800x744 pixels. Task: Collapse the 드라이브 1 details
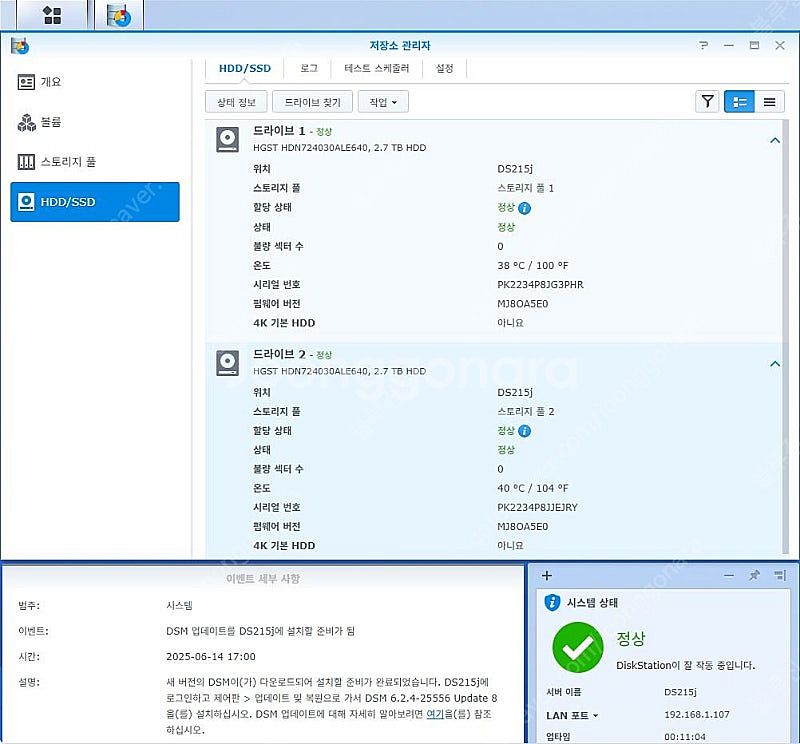[774, 141]
